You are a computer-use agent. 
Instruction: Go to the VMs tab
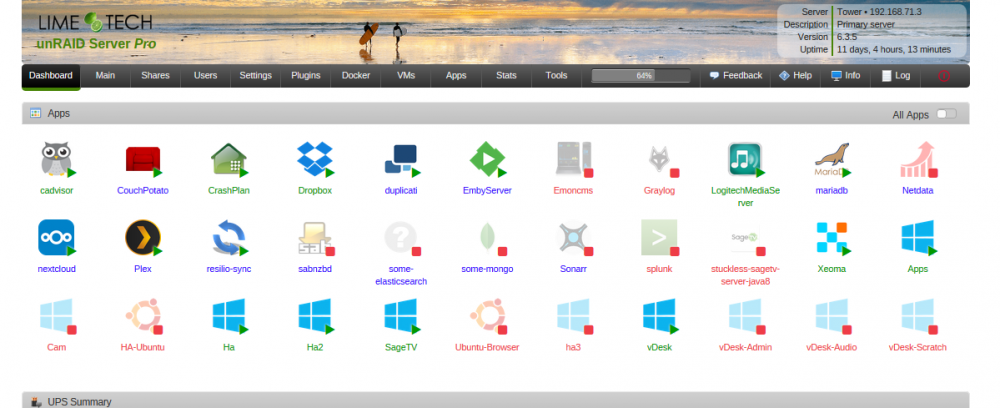pos(406,75)
